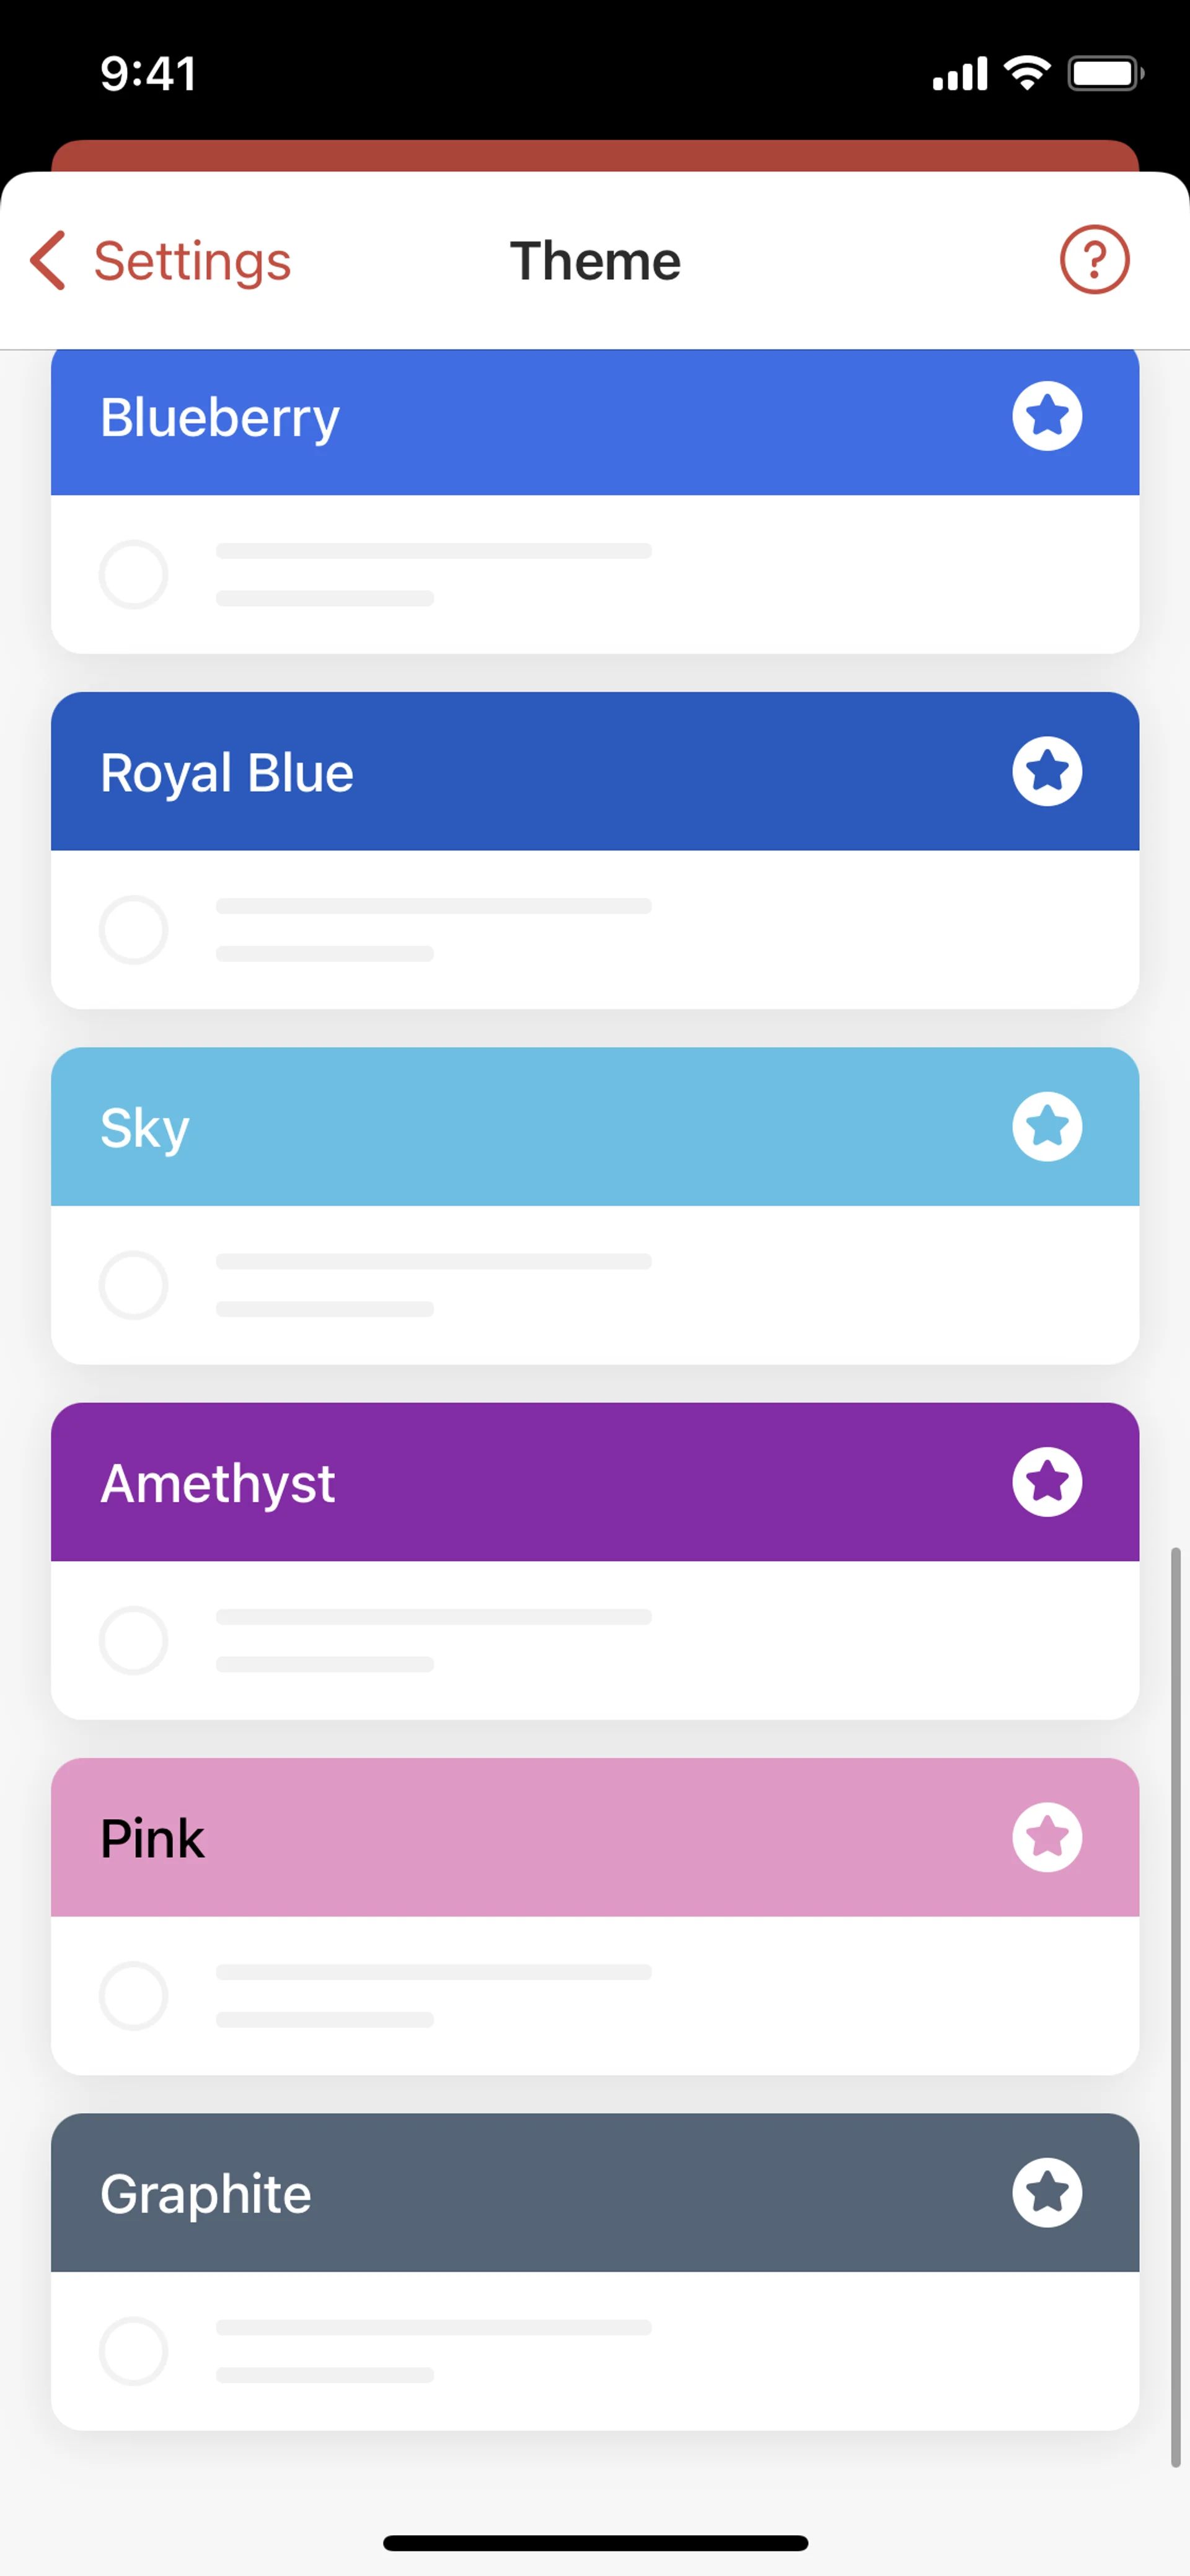Image resolution: width=1190 pixels, height=2576 pixels.
Task: Tap the Royal Blue star badge
Action: click(x=1046, y=771)
